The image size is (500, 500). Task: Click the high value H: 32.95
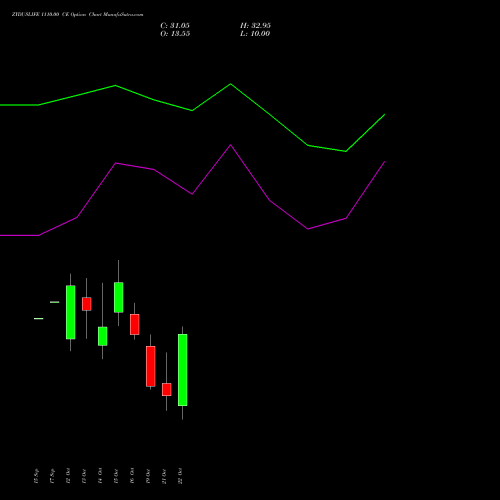coord(255,26)
